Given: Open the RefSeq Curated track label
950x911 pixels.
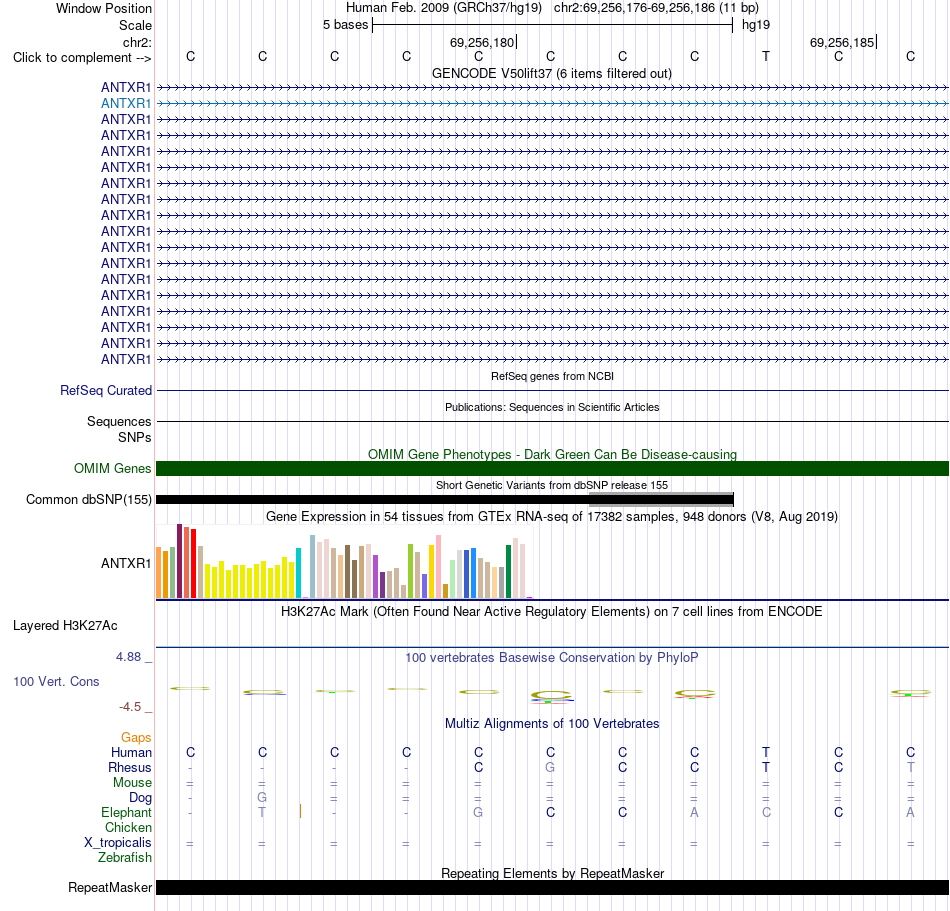Looking at the screenshot, I should coord(106,391).
